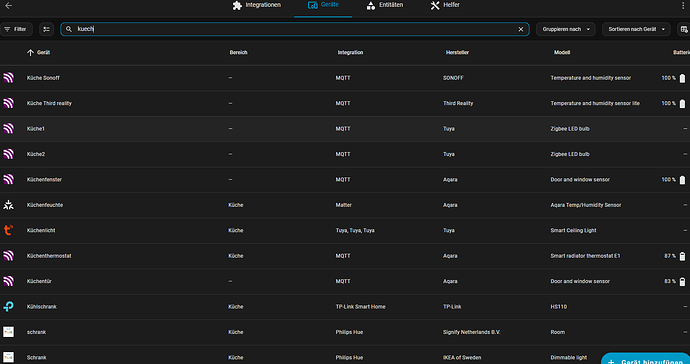The width and height of the screenshot is (690, 364).
Task: Click Third Reality manufacturer cell
Action: (458, 103)
